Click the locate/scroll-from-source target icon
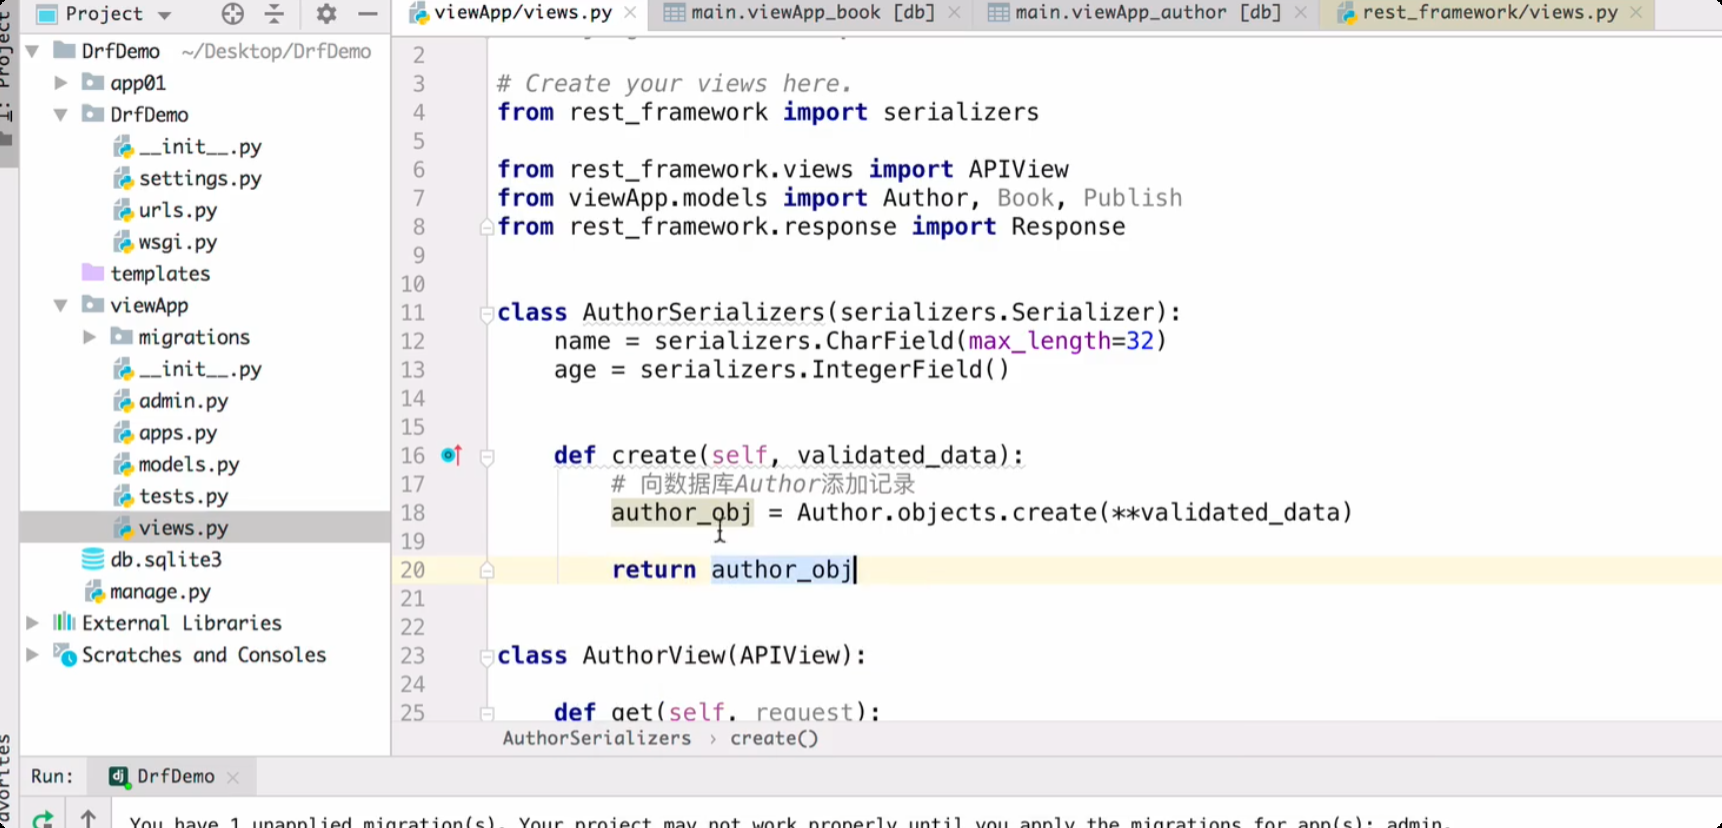 [232, 14]
